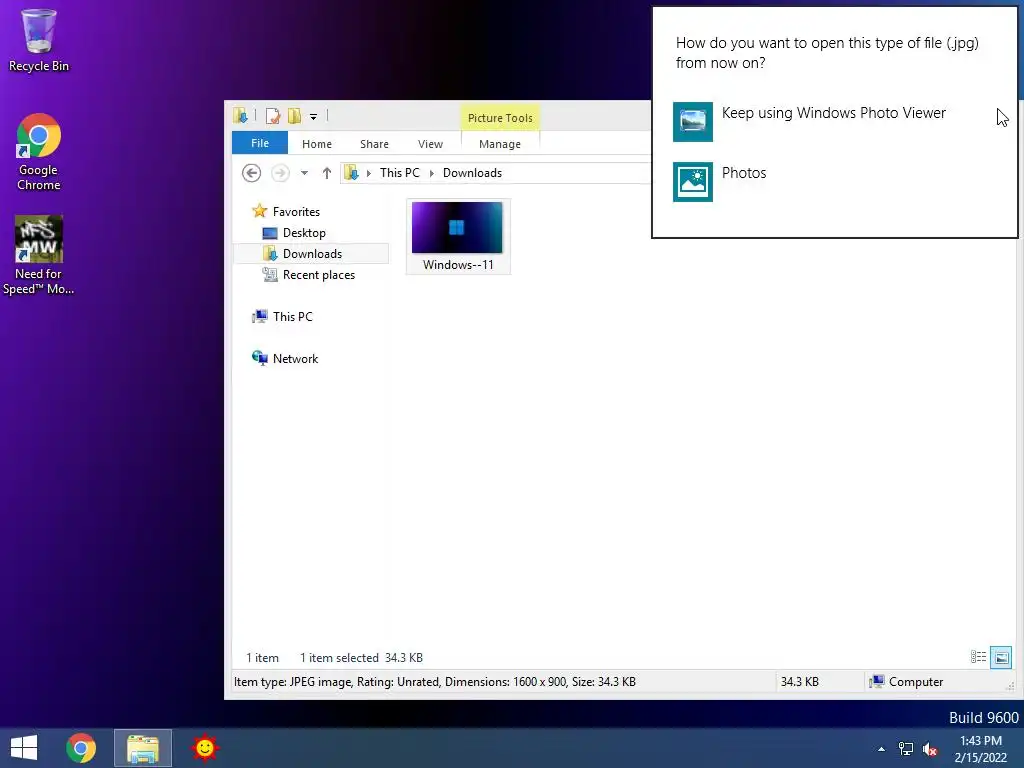Screen dimensions: 1024x768
Task: Switch to Details view layout
Action: pyautogui.click(x=978, y=657)
